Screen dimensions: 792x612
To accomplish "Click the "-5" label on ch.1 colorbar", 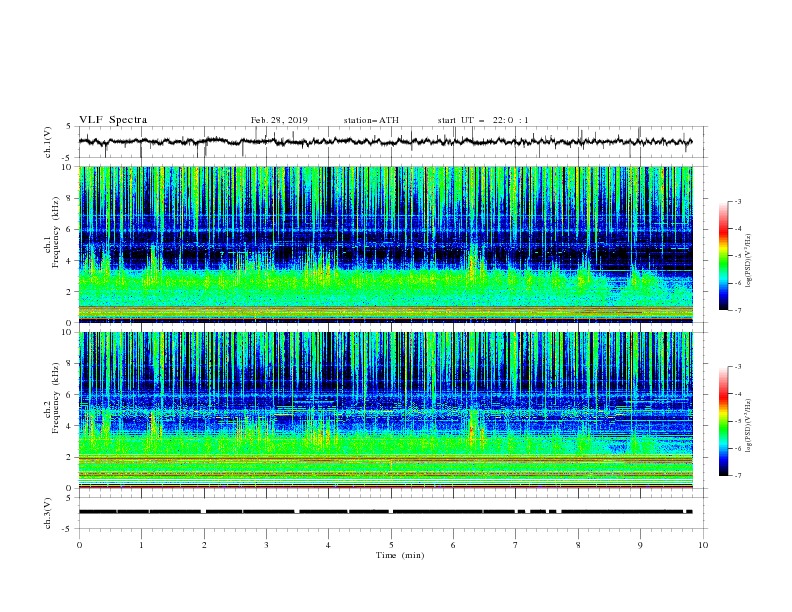I will (x=737, y=256).
